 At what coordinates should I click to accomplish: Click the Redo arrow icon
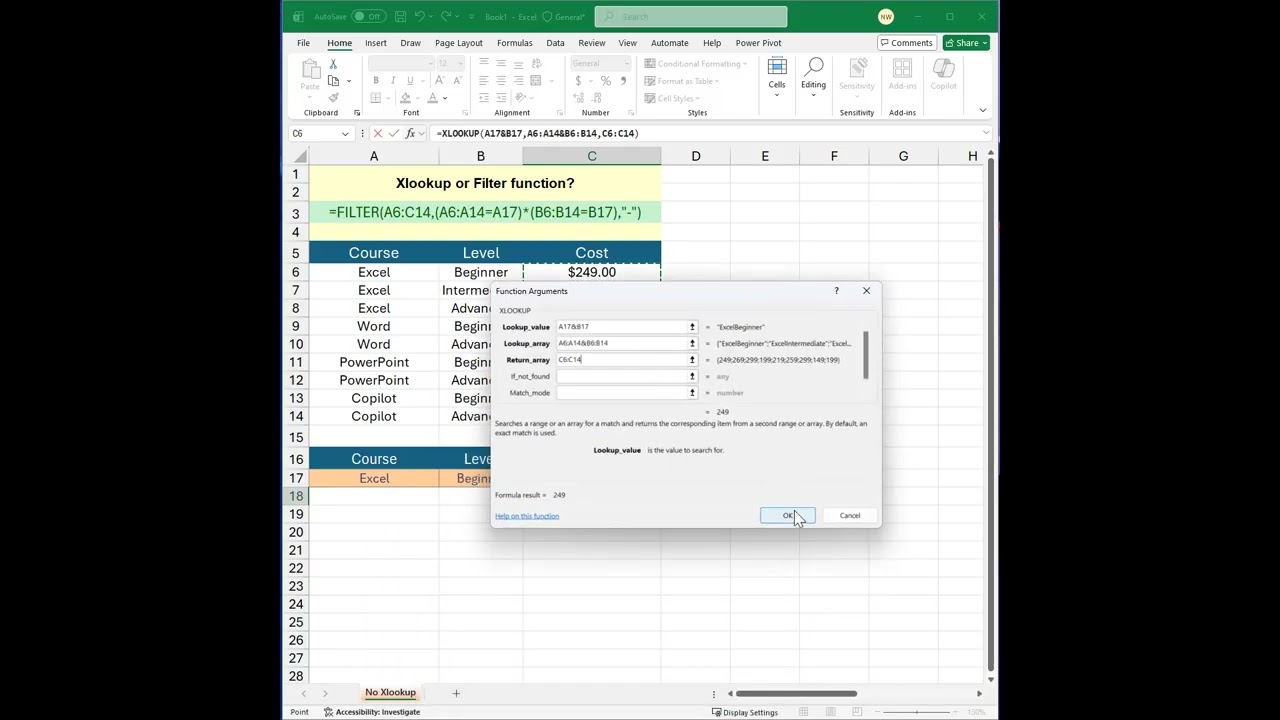[446, 17]
